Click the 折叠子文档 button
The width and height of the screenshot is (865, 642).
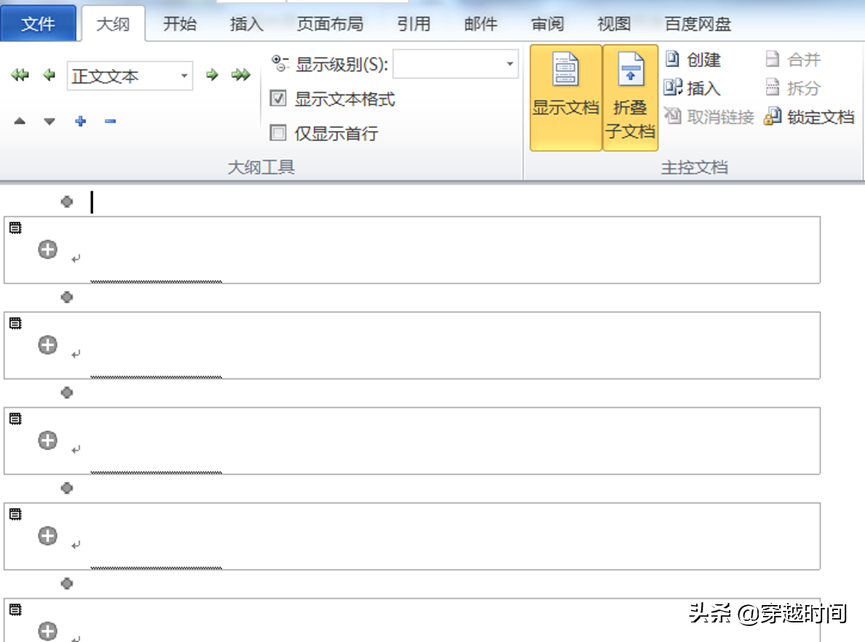(630, 98)
